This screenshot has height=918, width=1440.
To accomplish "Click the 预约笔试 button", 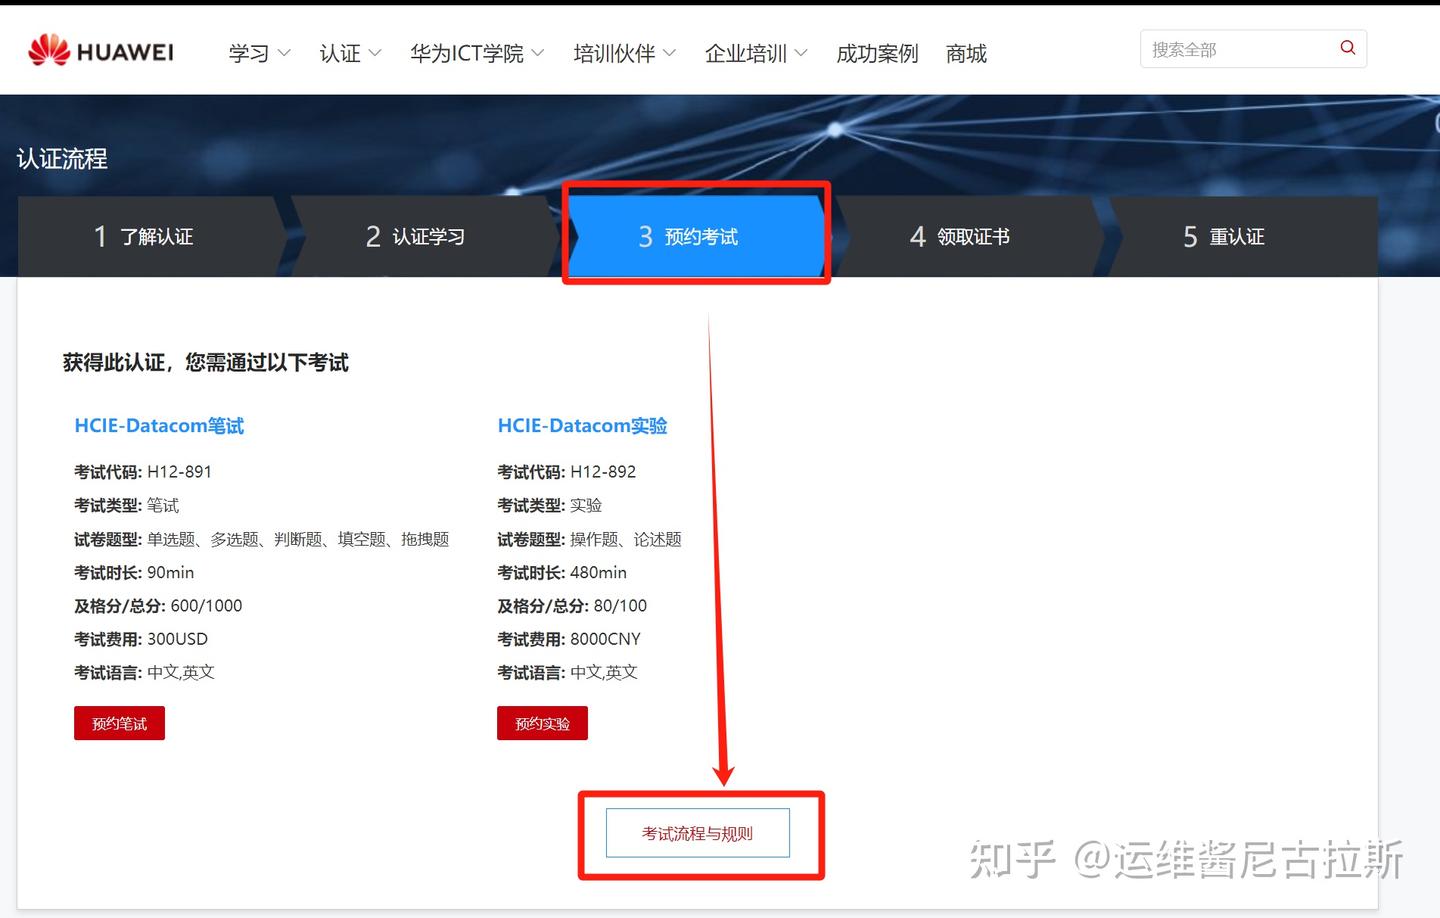I will click(119, 723).
